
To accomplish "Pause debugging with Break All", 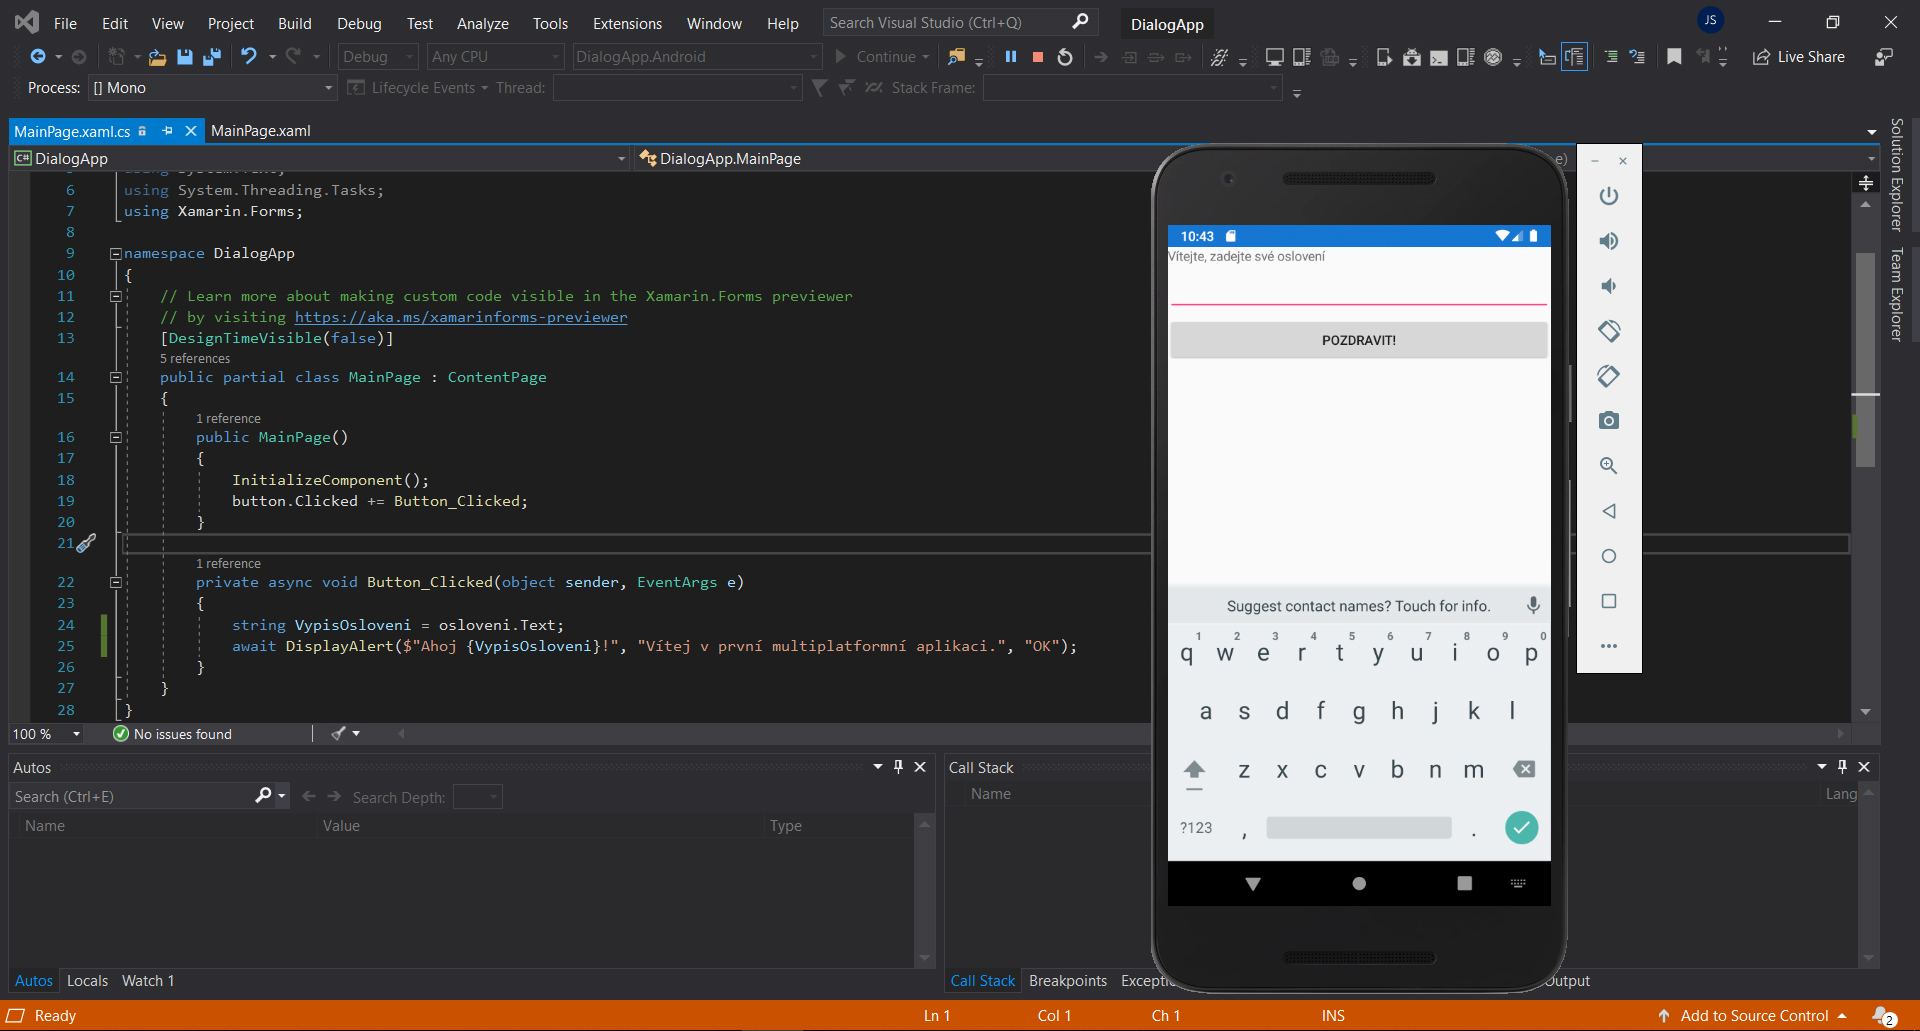I will (x=1011, y=57).
